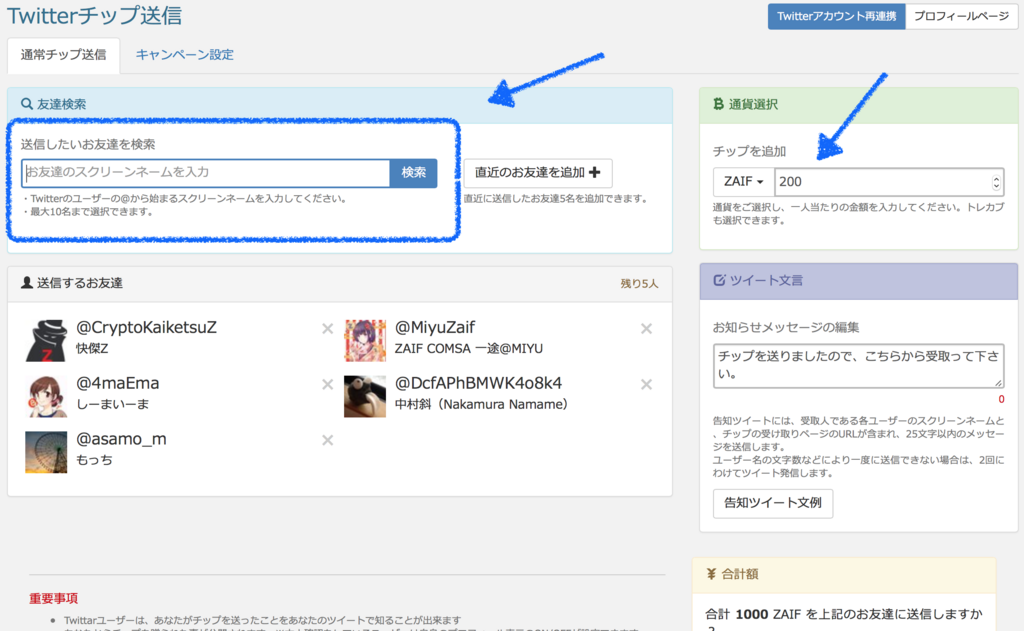Click the 検索 search button
The image size is (1024, 631).
coord(413,172)
